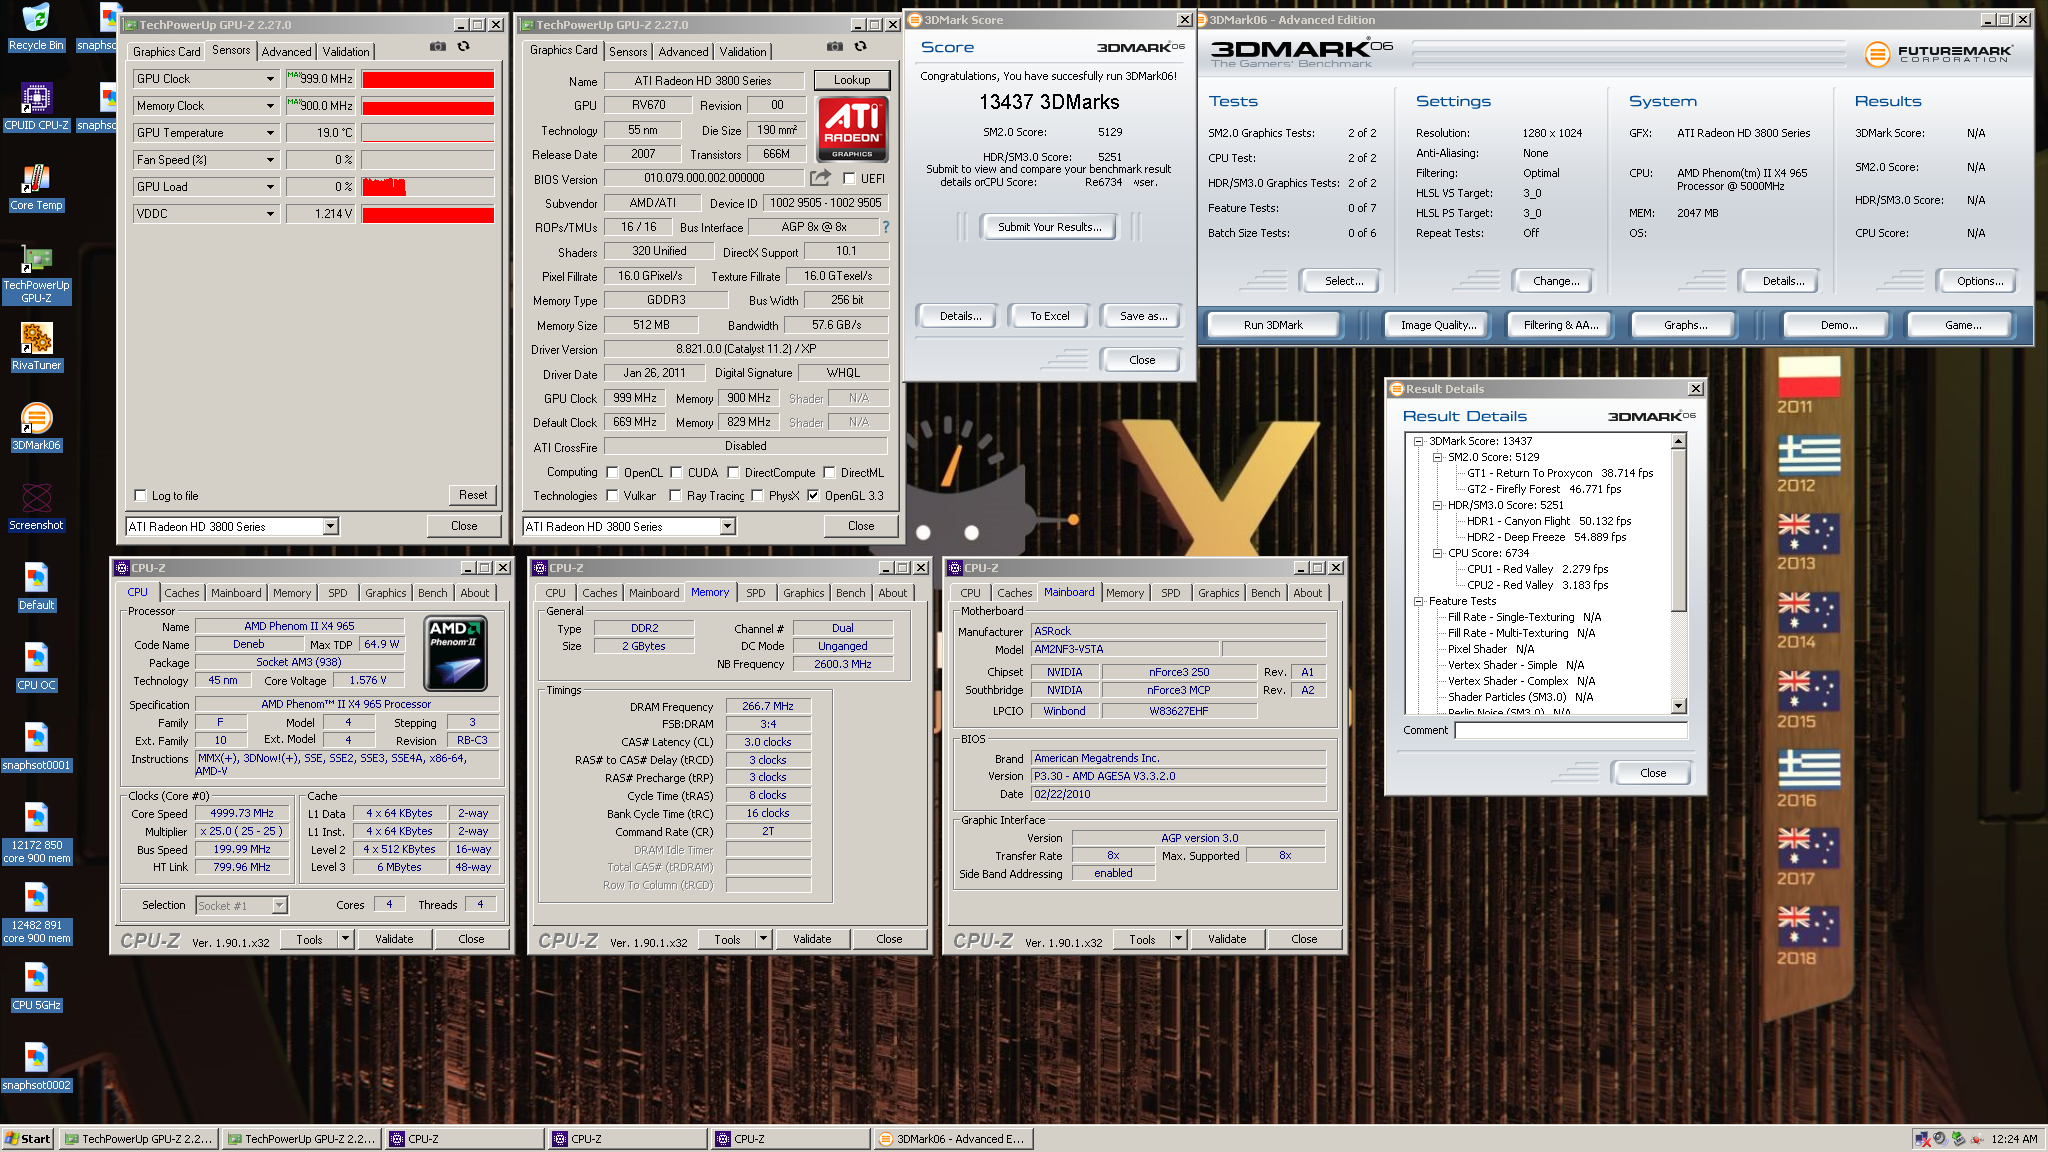Toggle the DirectML checkbox
This screenshot has height=1152, width=2048.
[x=829, y=473]
